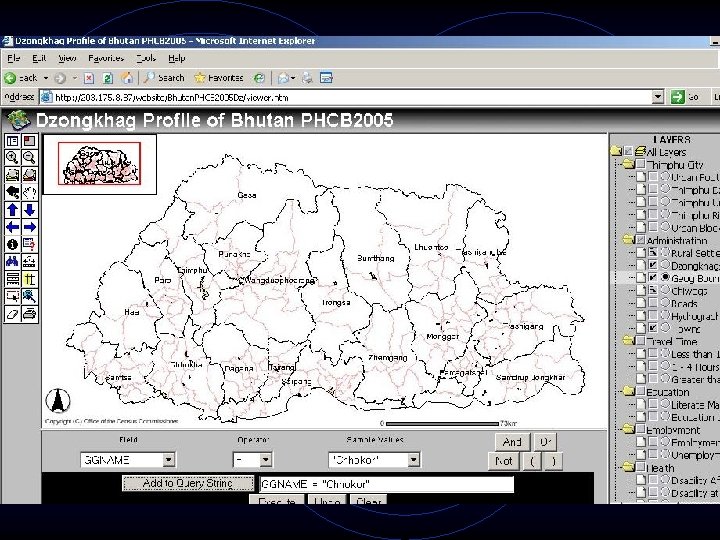Screen dimensions: 720x540
Task: Open the Help menu
Action: [176, 58]
